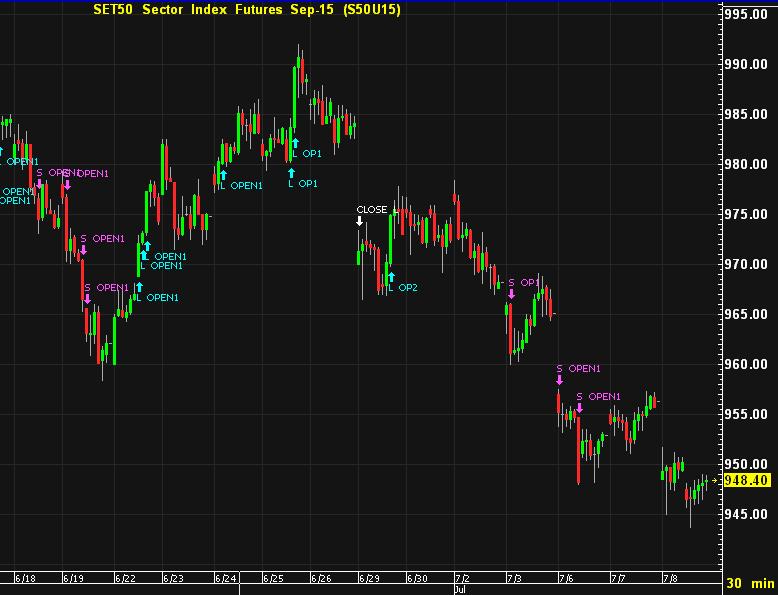Screen dimensions: 778x595
Task: Click the 7/8 date on time axis
Action: pos(670,578)
